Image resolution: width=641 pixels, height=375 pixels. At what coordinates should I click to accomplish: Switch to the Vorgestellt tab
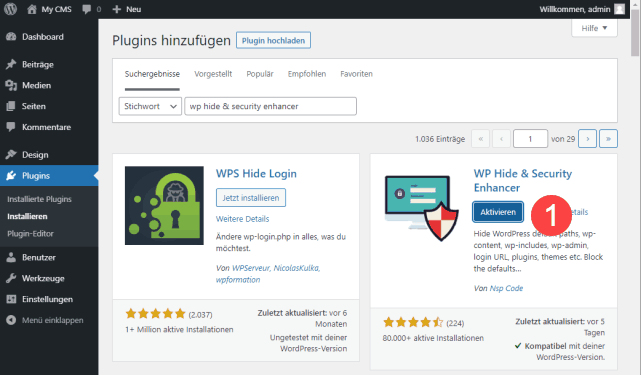pyautogui.click(x=213, y=74)
